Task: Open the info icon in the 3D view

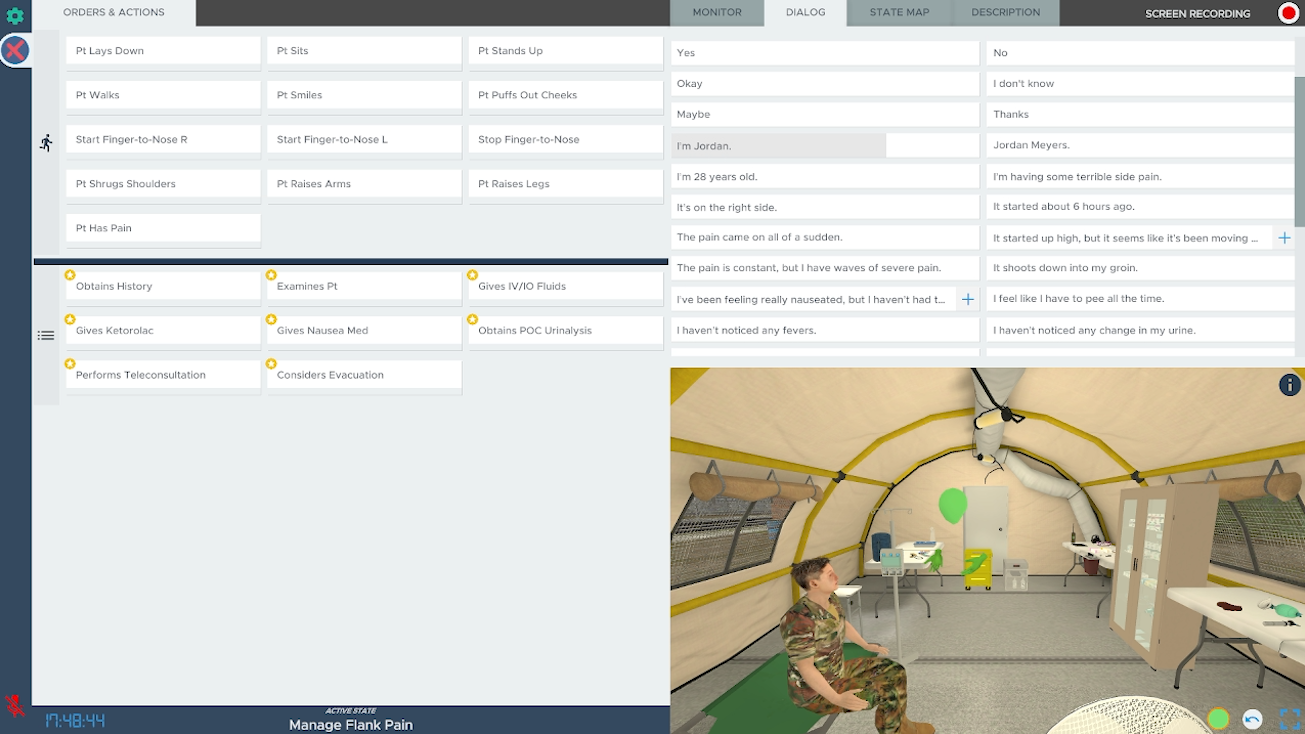Action: 1289,385
